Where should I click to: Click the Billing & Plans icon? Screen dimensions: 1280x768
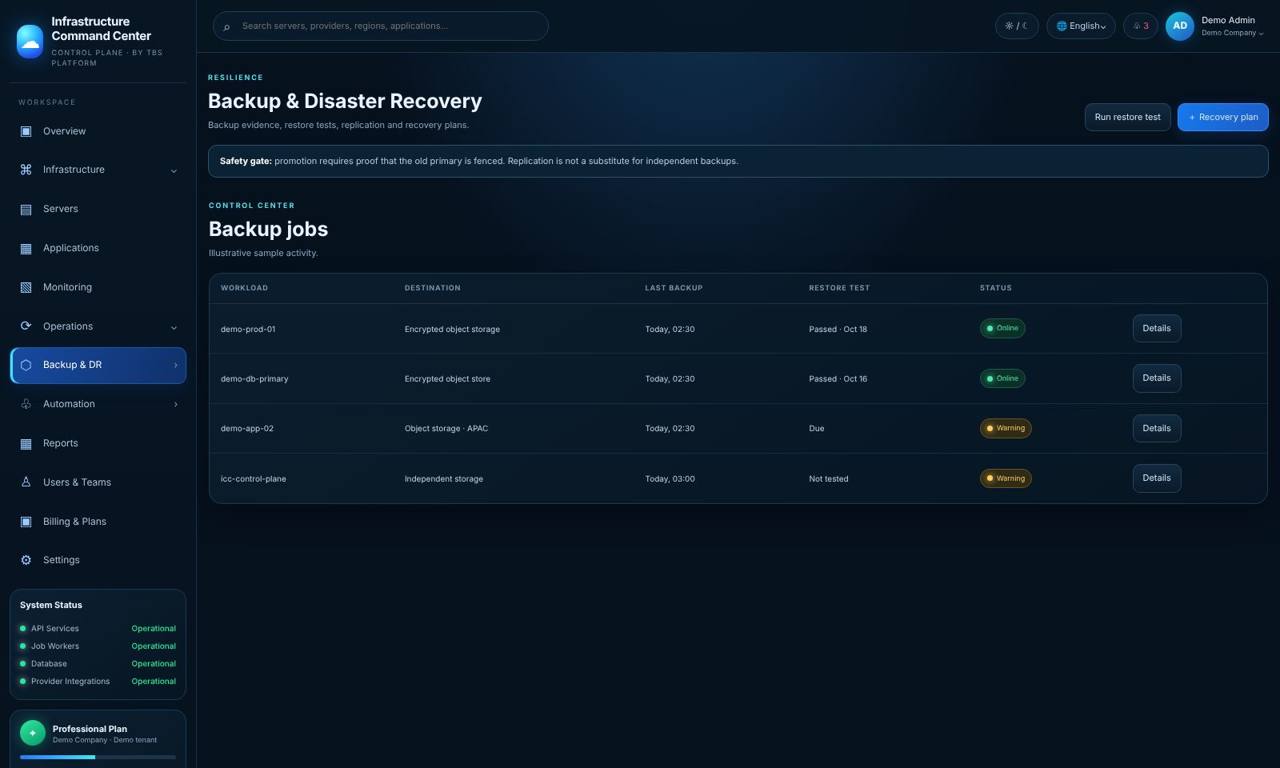(26, 521)
